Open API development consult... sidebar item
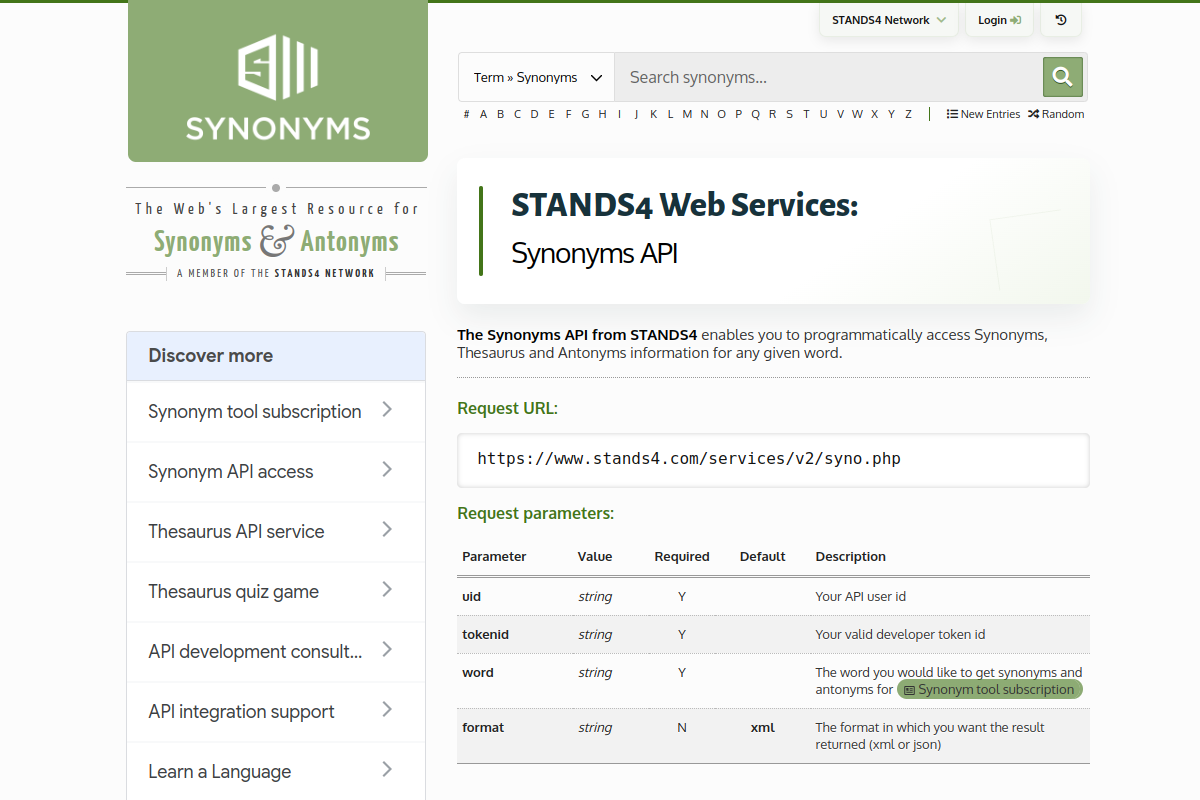The height and width of the screenshot is (800, 1200). coord(276,651)
